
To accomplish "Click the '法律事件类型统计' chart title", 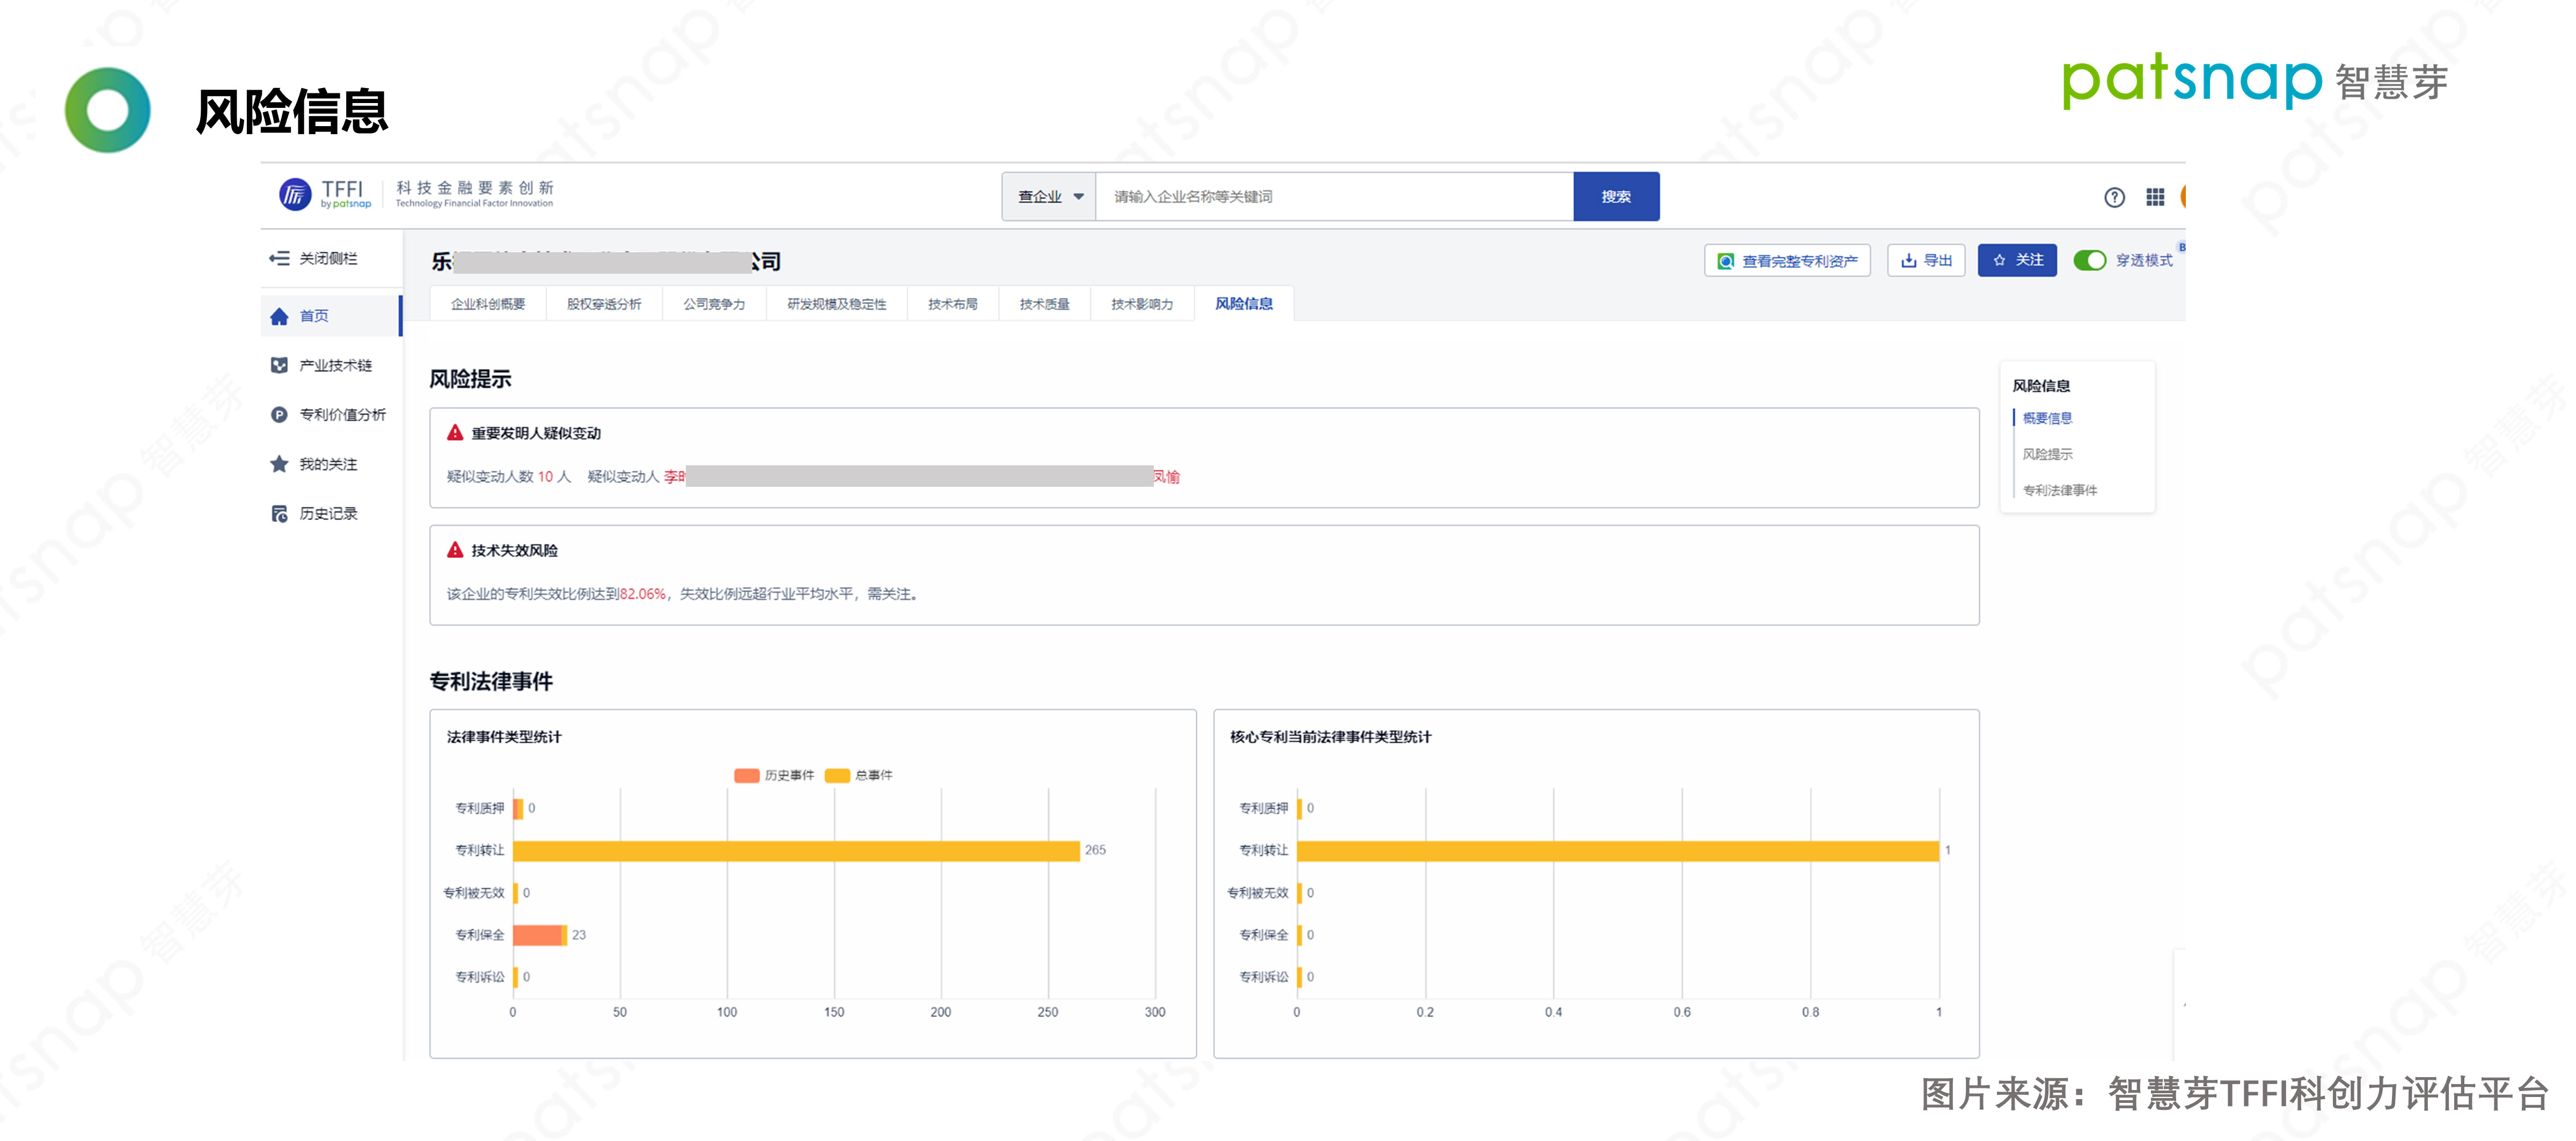I will coord(504,737).
